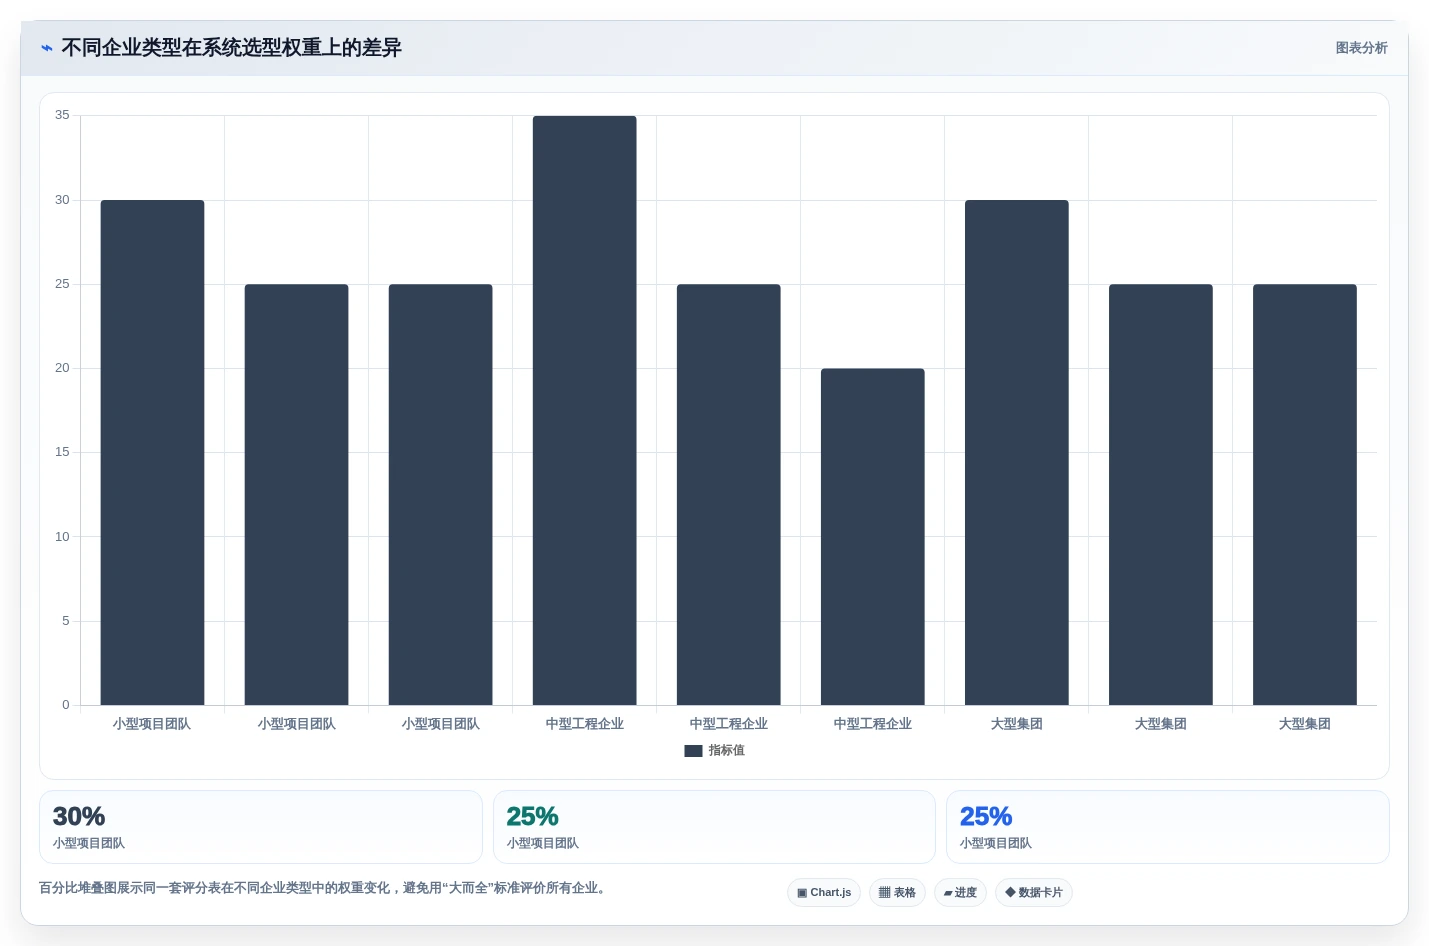Image resolution: width=1429 pixels, height=946 pixels.
Task: Toggle the 指标值 legend item
Action: (x=715, y=750)
